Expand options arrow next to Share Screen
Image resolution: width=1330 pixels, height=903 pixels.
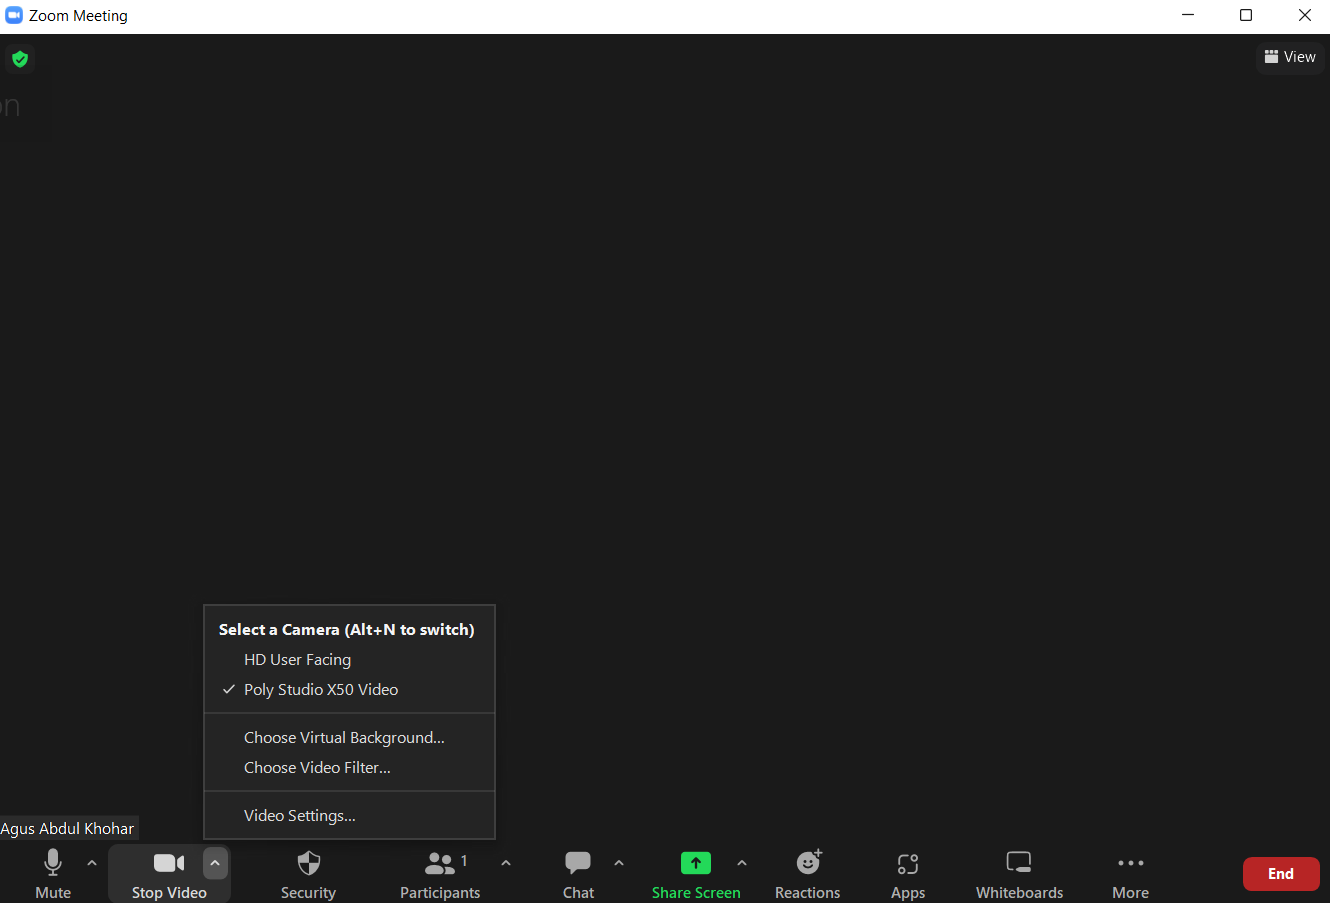point(742,863)
